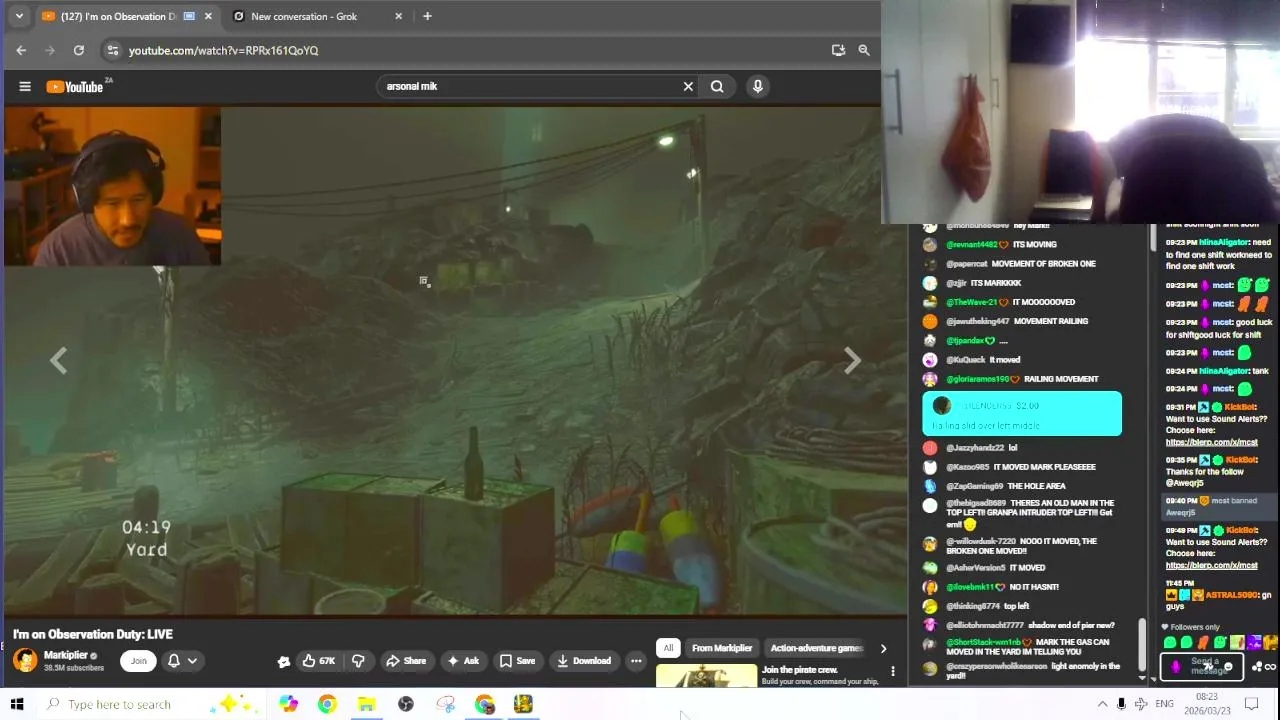Clear the 'arsonal mik' search text
This screenshot has height=720, width=1280.
pyautogui.click(x=688, y=87)
